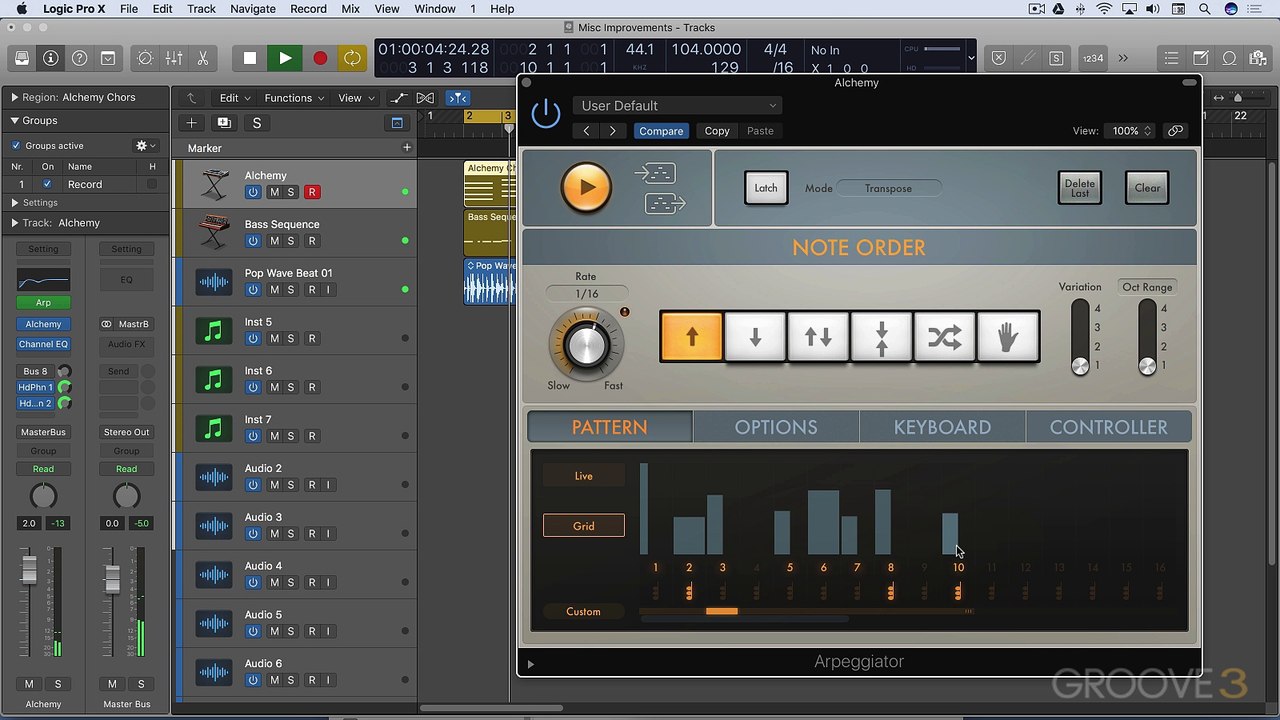Select the Grid pattern button

584,525
